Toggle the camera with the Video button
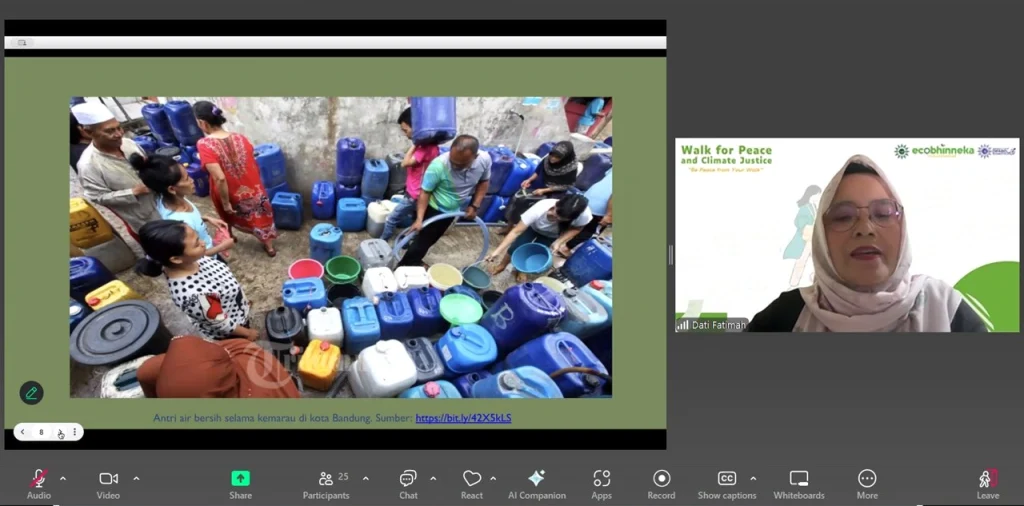 click(108, 480)
